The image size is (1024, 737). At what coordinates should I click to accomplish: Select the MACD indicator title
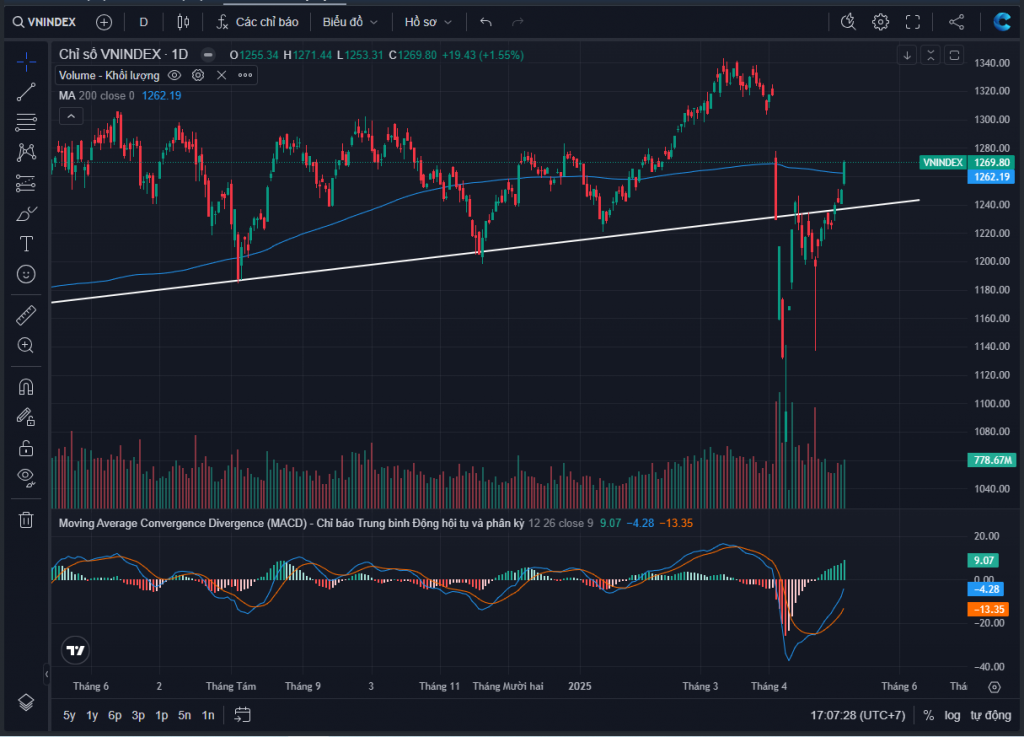click(x=291, y=524)
